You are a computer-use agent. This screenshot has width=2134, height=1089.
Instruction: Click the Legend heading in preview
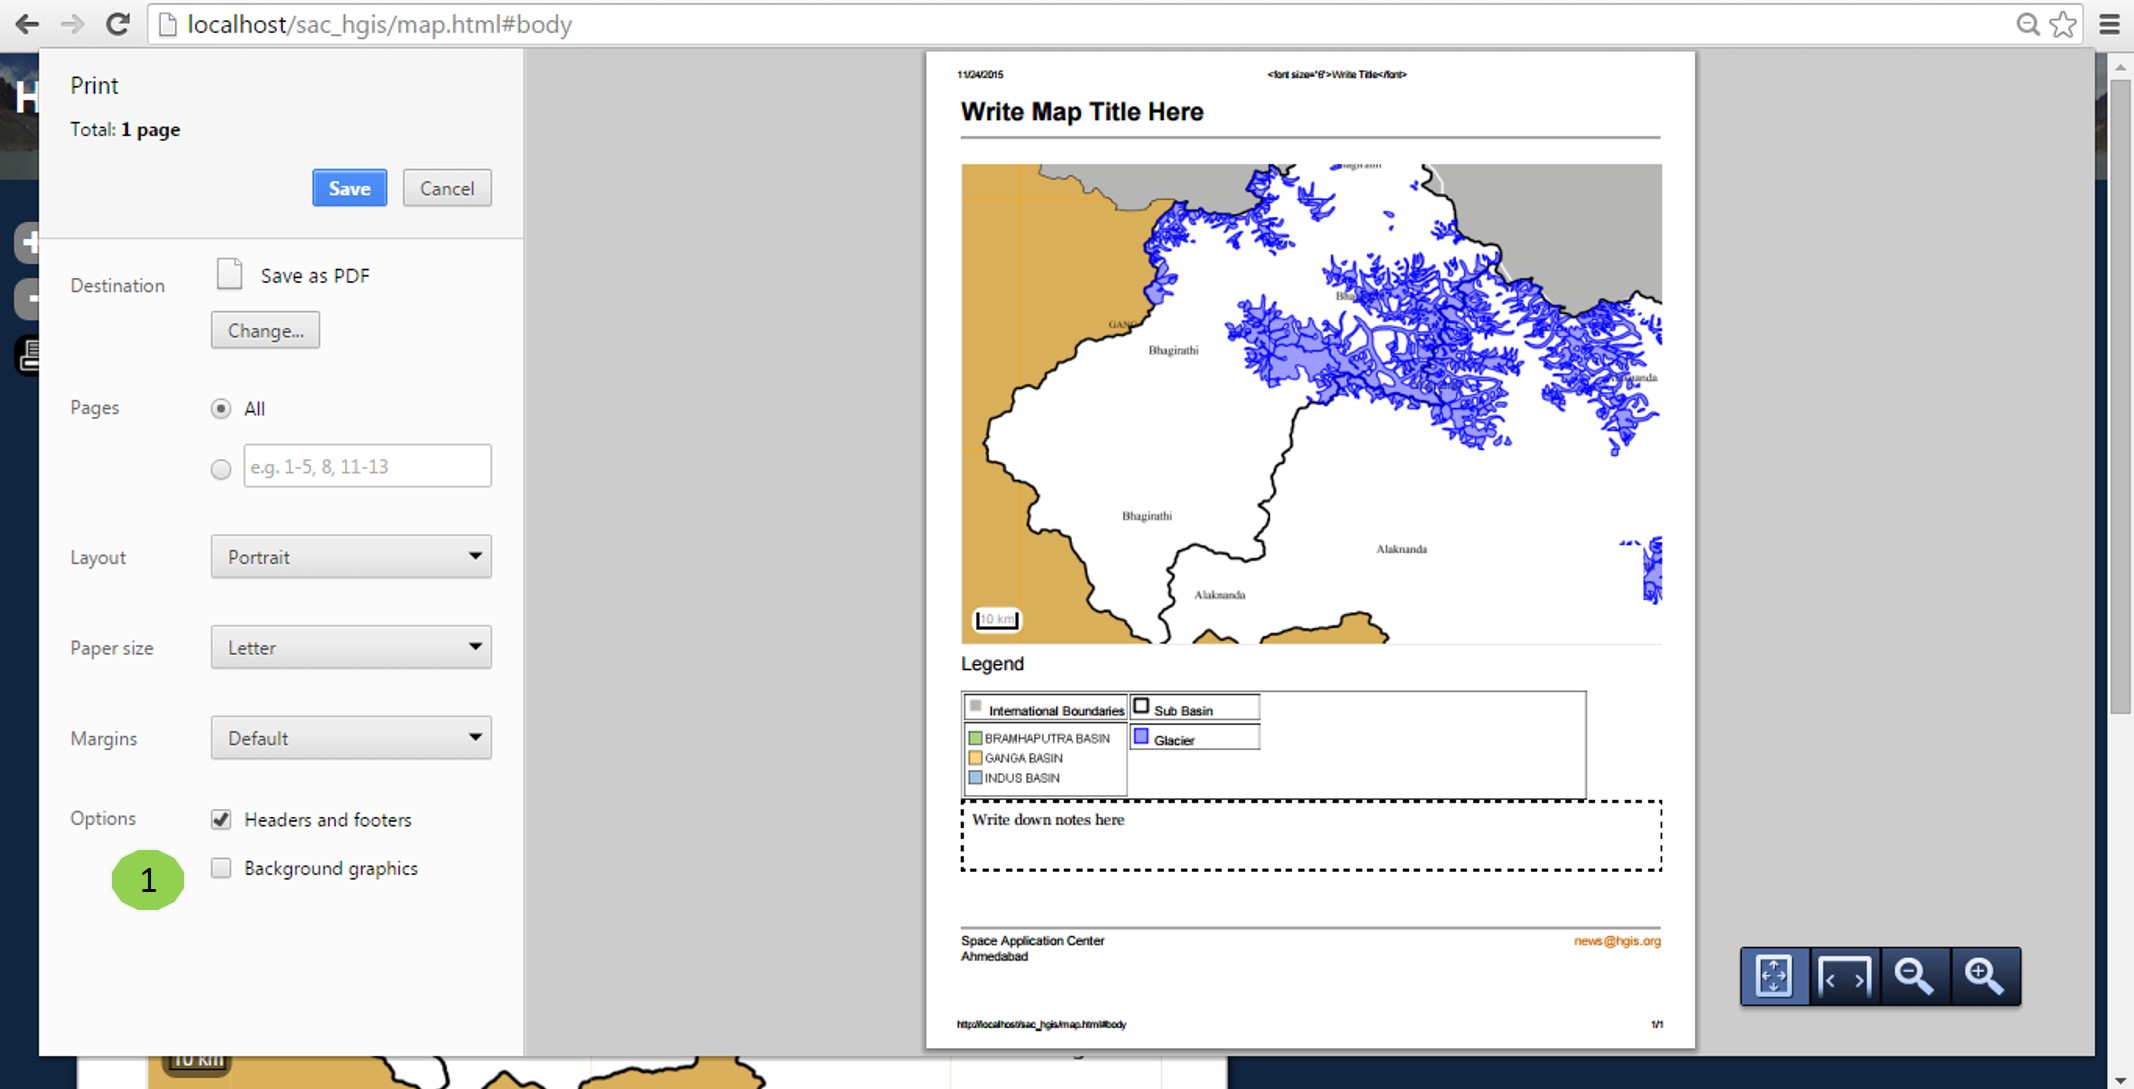click(992, 664)
